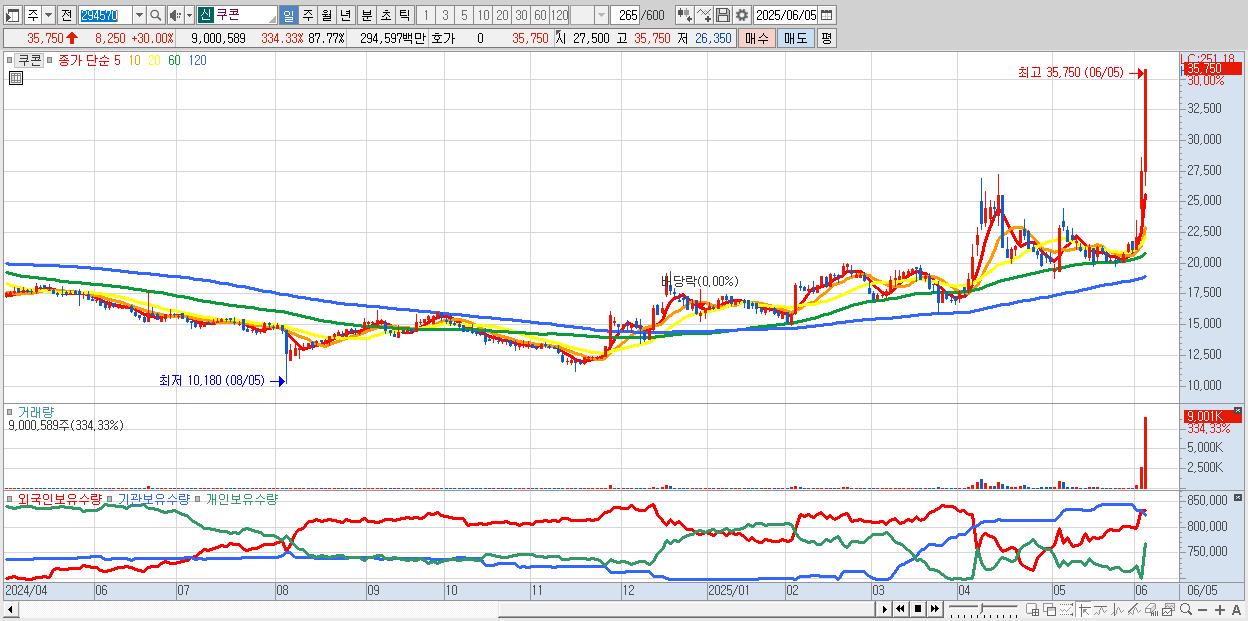Select the 분 (minute) period toggle
The width and height of the screenshot is (1248, 621).
(366, 15)
